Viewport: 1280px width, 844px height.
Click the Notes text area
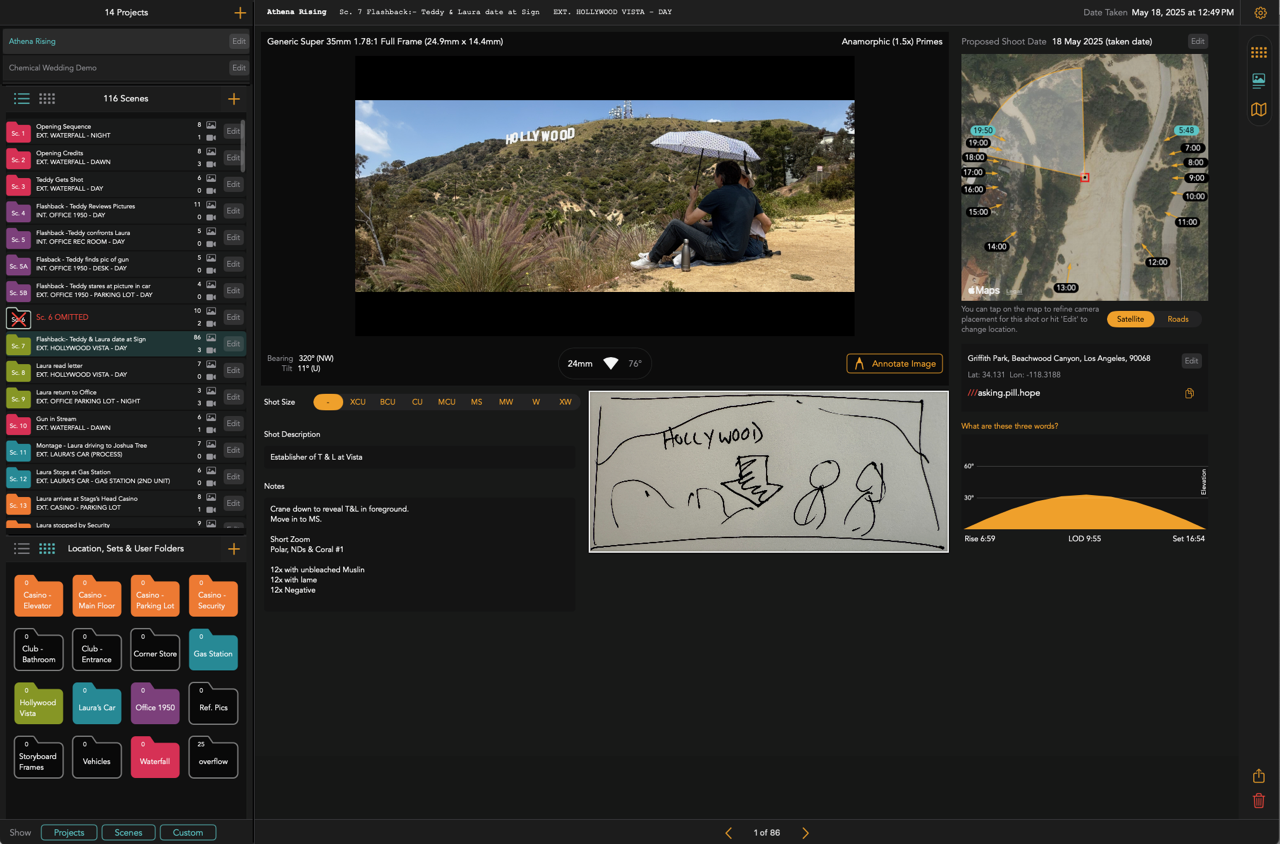pos(419,554)
